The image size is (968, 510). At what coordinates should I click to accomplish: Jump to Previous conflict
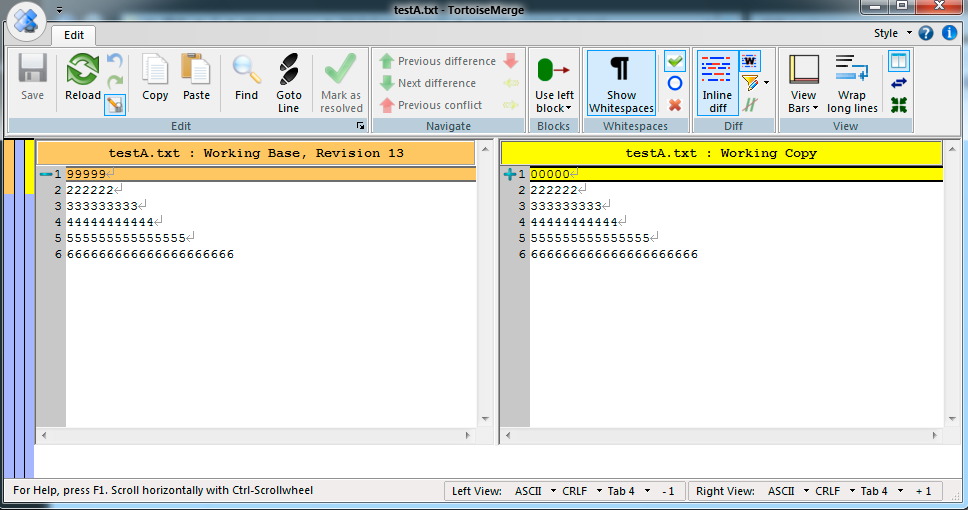click(431, 105)
